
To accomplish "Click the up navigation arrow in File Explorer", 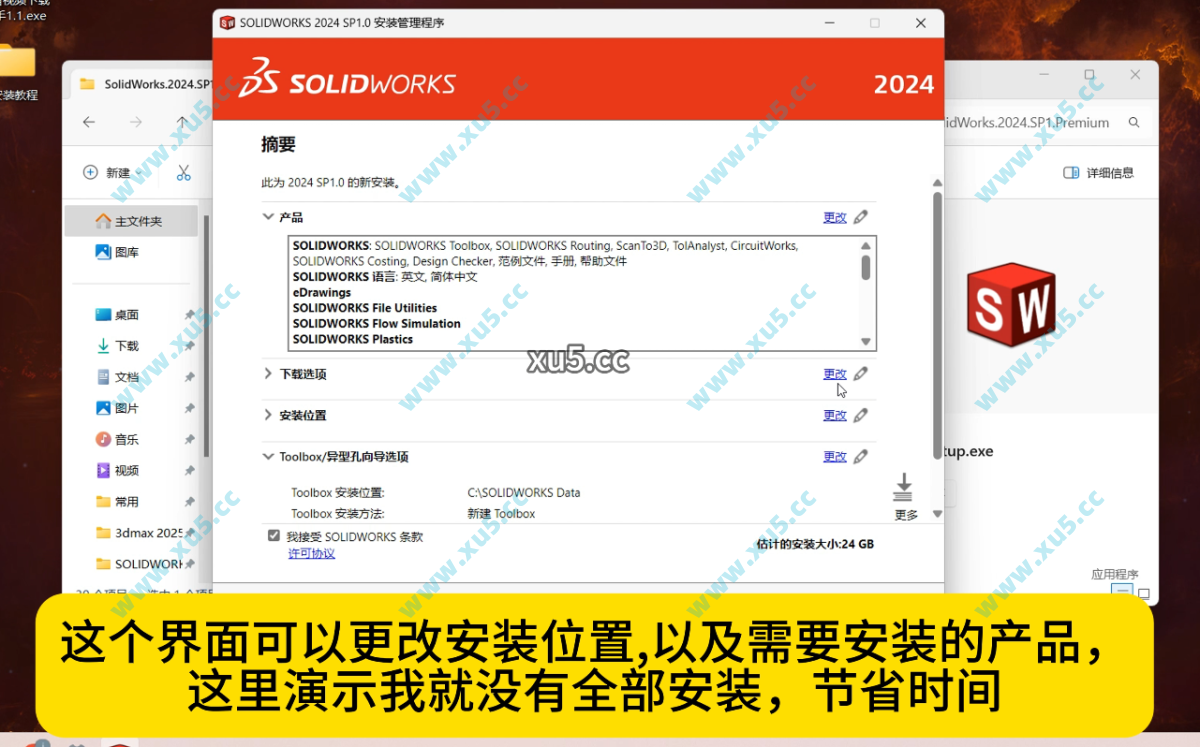I will (x=181, y=122).
